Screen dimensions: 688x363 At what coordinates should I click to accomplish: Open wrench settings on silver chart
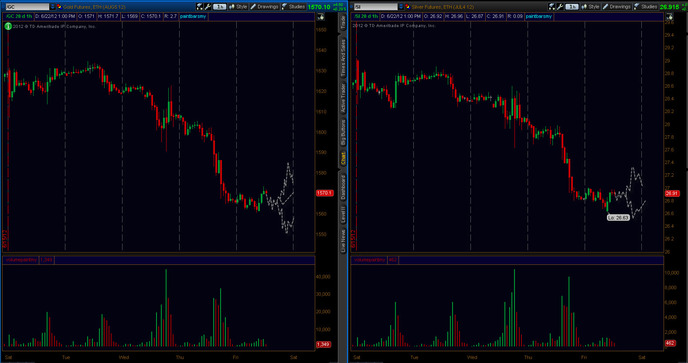[x=560, y=7]
